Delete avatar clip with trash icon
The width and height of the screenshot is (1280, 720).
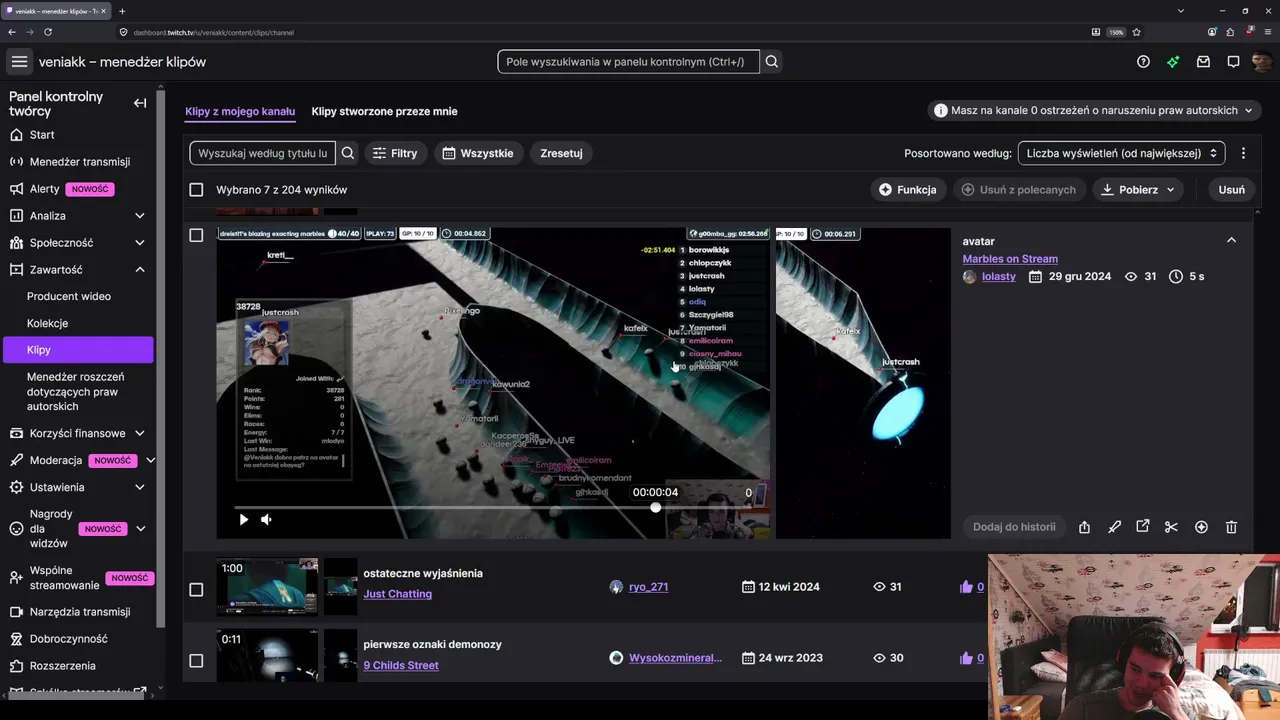(1231, 527)
